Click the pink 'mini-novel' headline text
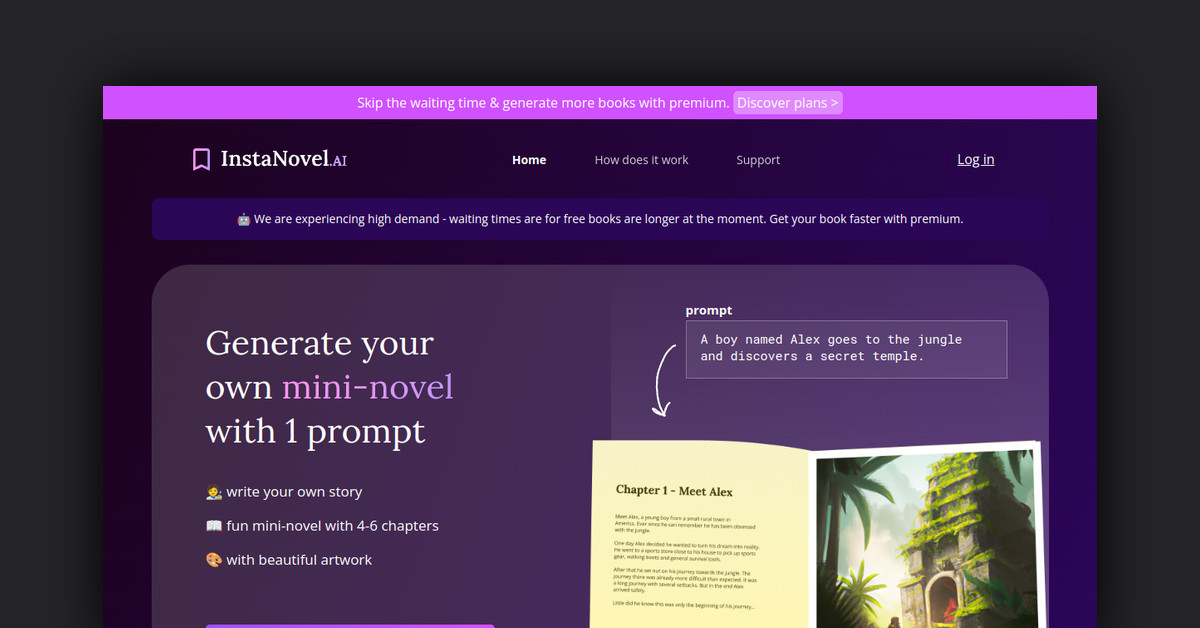Screen dimensions: 1200x628 [367, 387]
